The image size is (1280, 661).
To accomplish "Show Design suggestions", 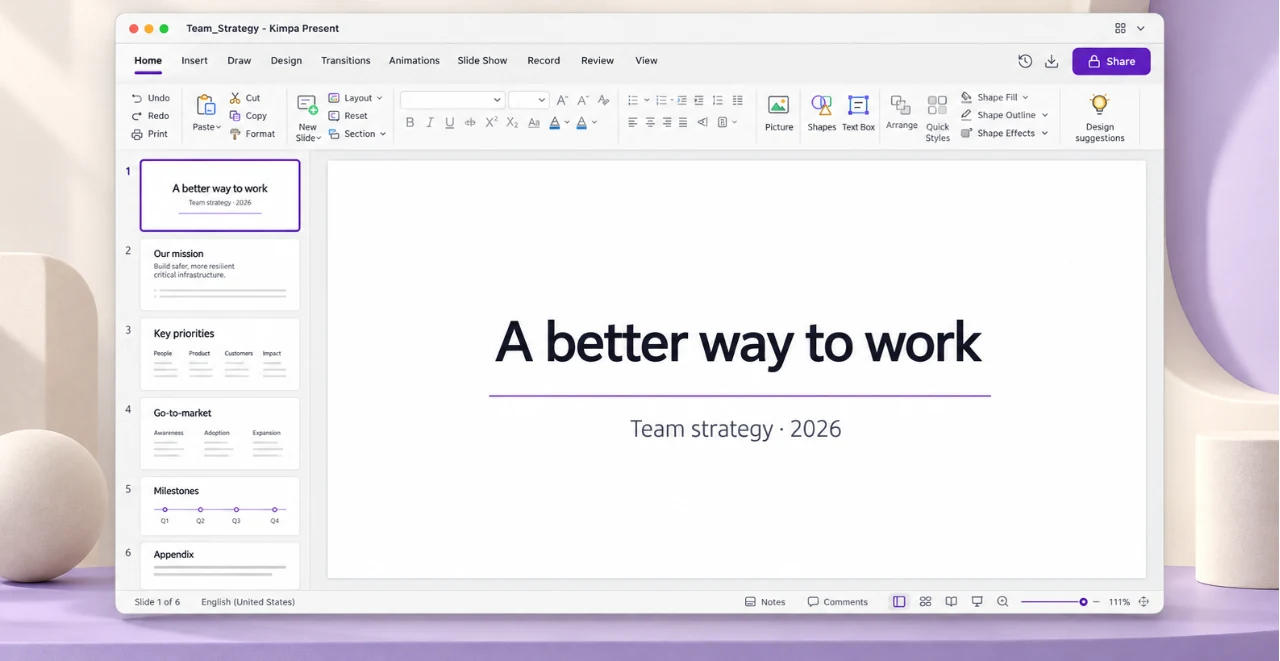I will tap(1099, 118).
